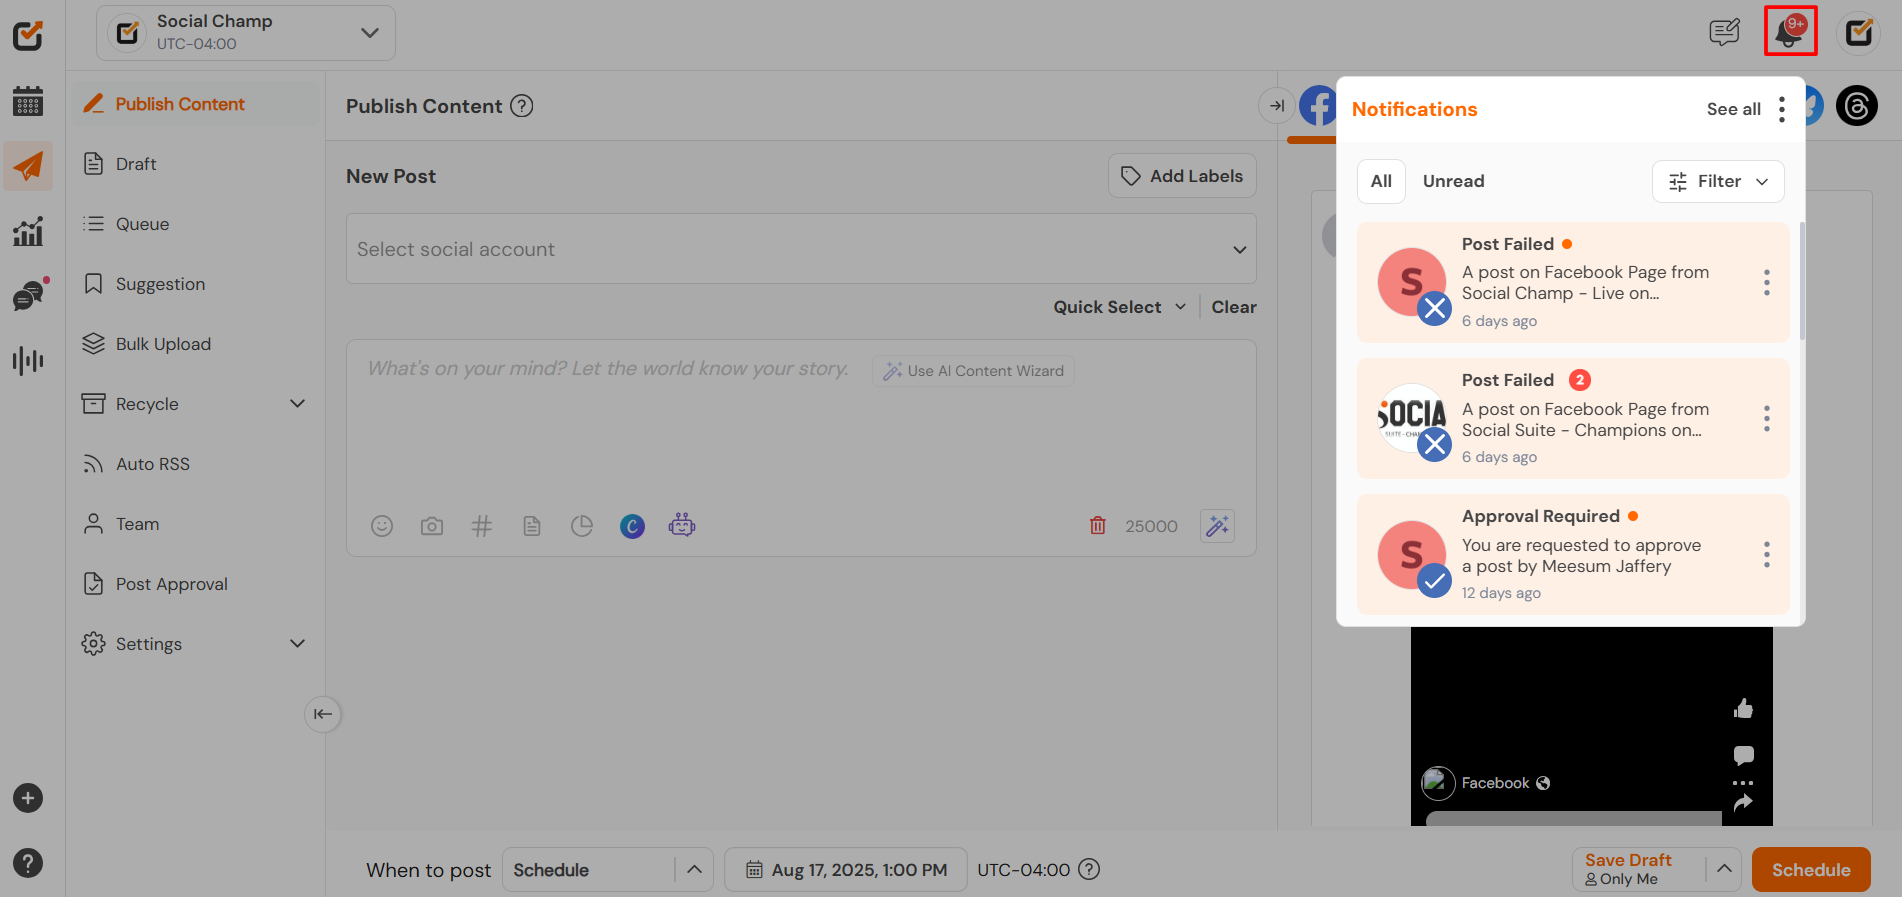Add media with the camera icon

[432, 526]
